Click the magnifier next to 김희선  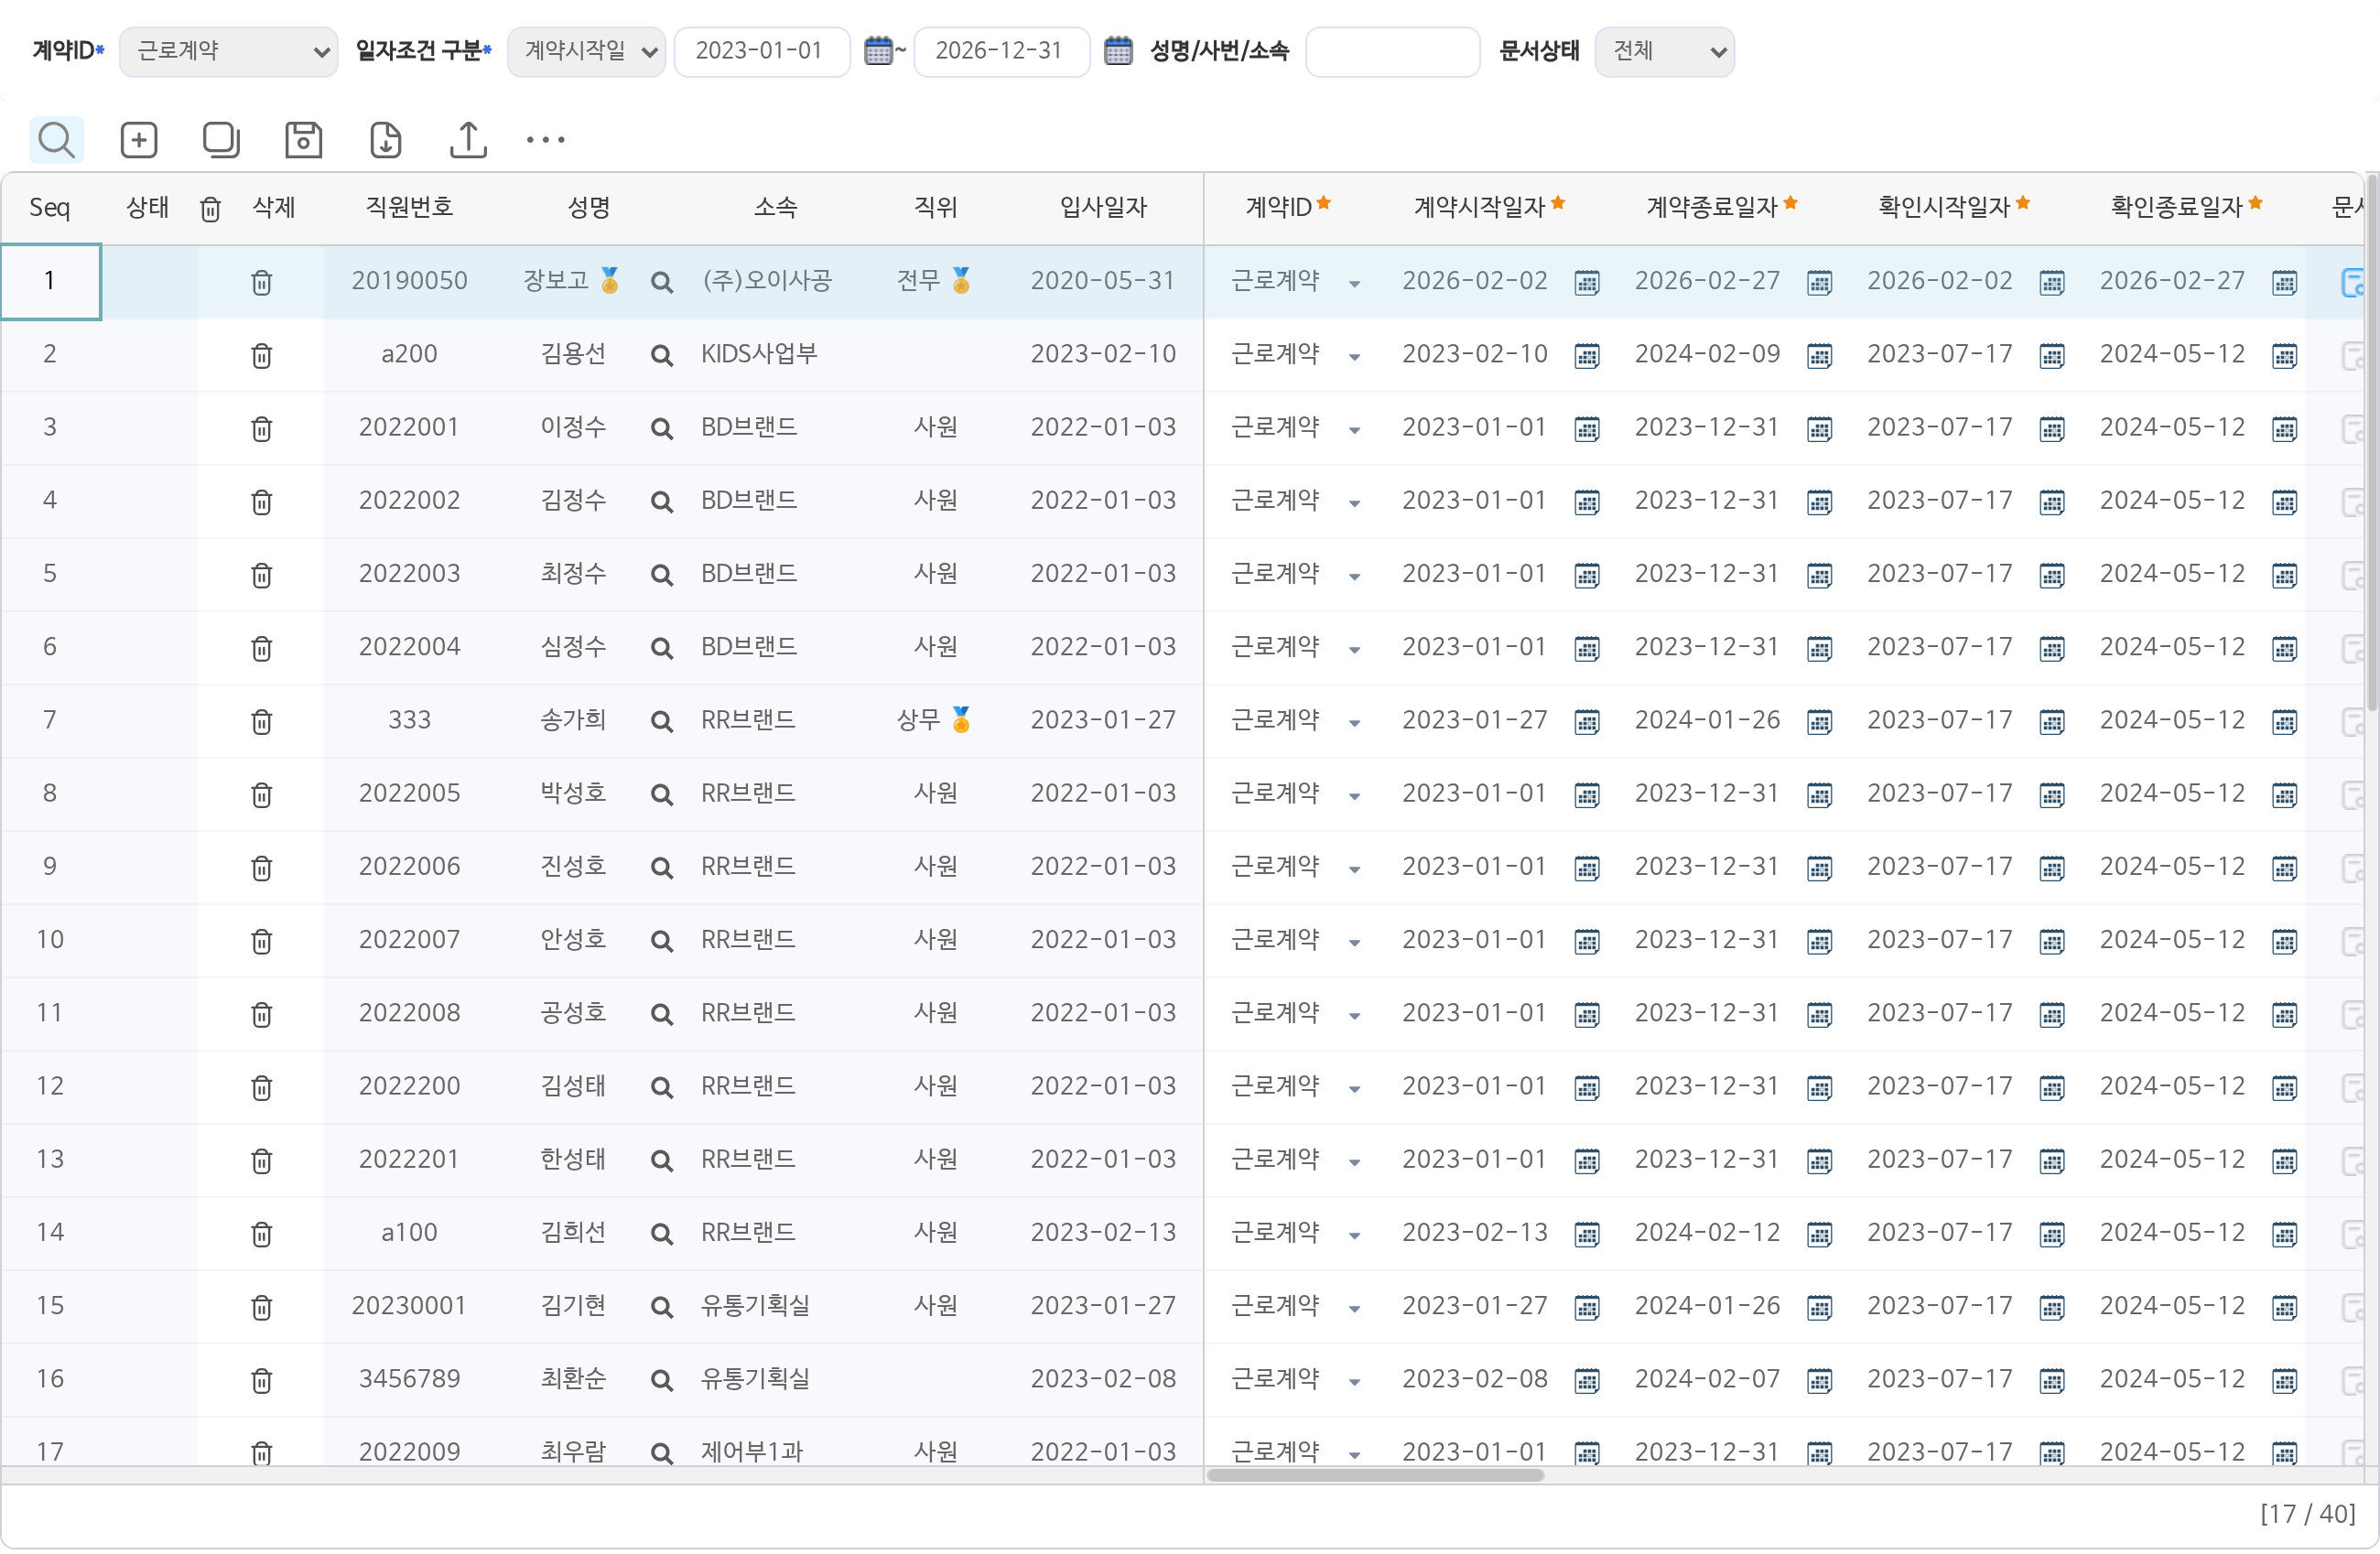661,1234
